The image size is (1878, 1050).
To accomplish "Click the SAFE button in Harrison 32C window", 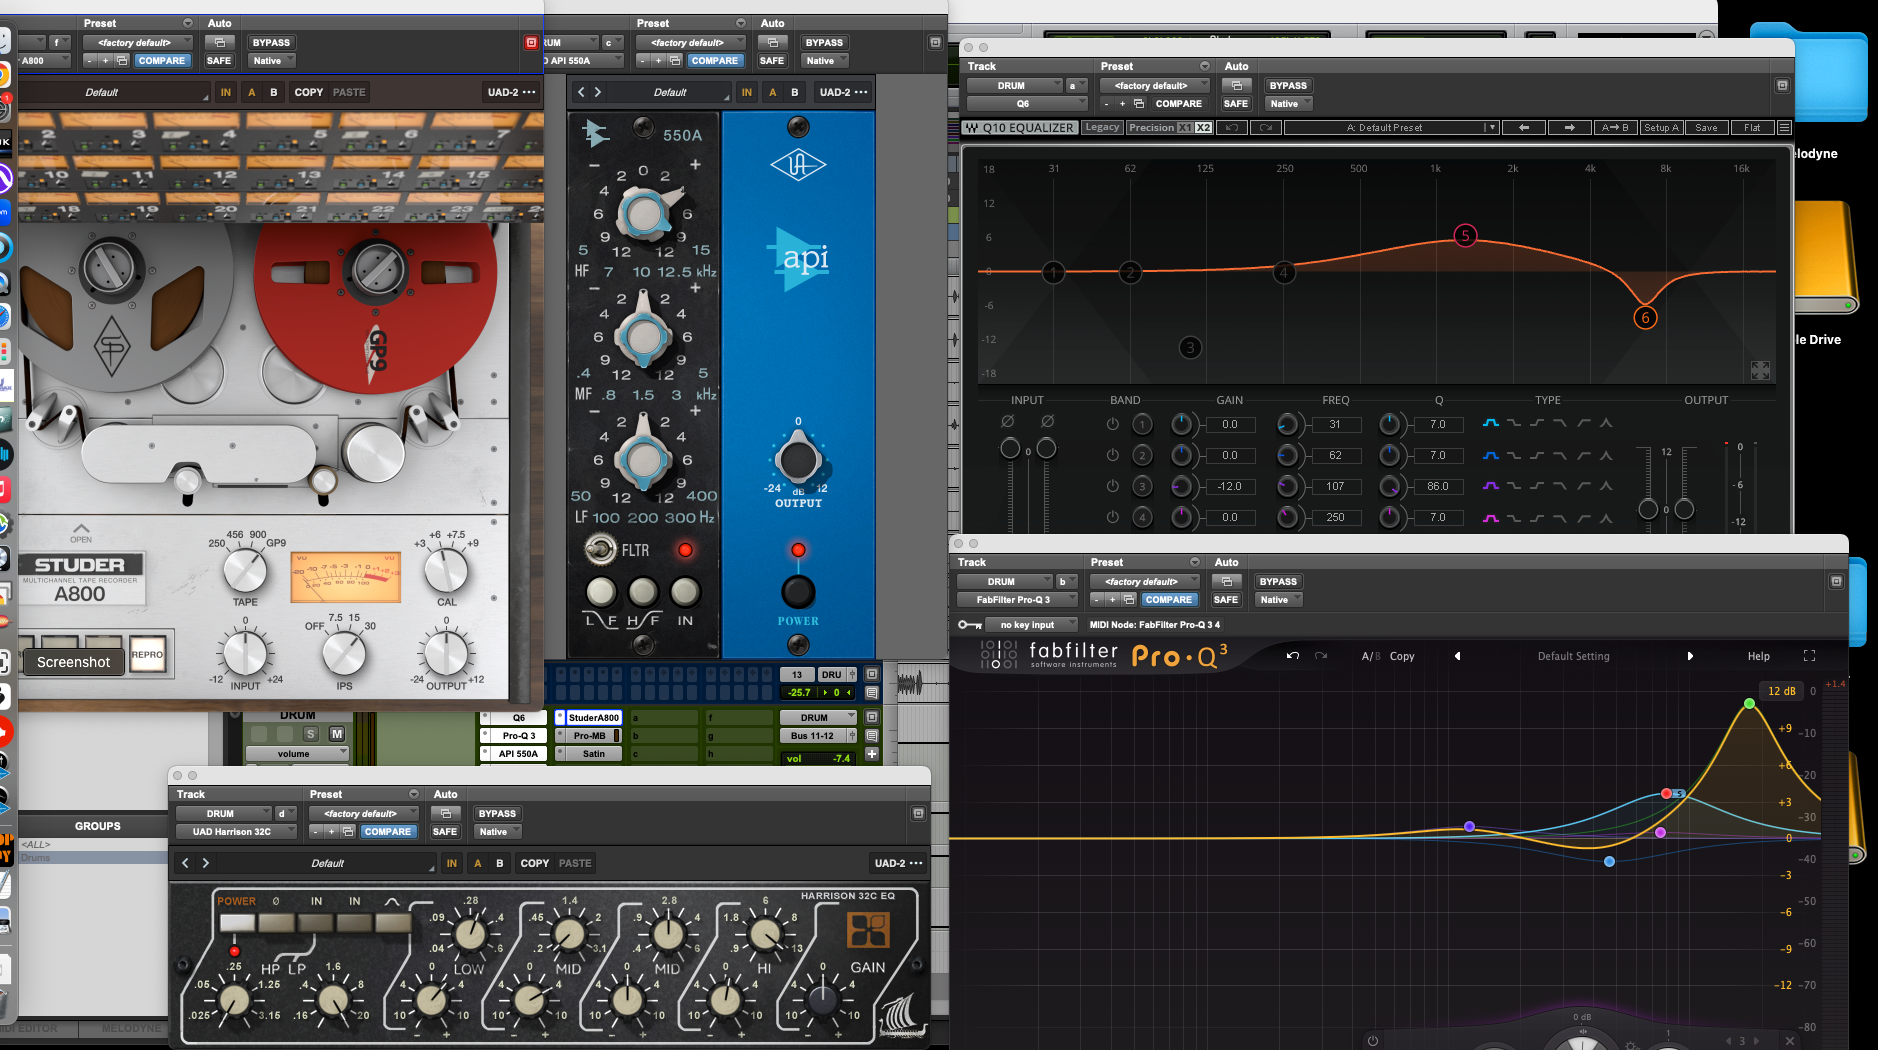I will (445, 832).
